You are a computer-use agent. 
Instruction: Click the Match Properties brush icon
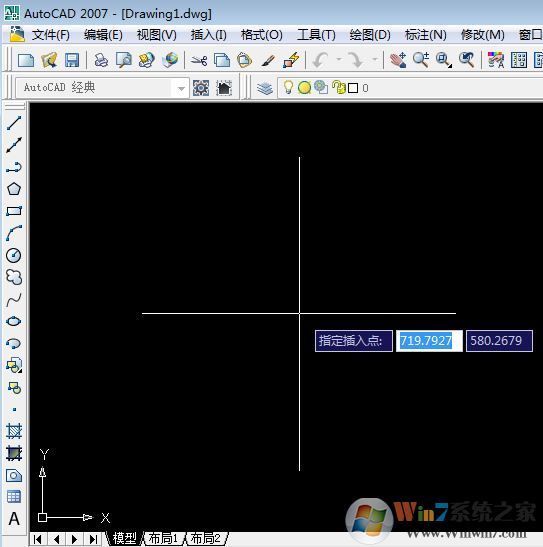pyautogui.click(x=268, y=61)
